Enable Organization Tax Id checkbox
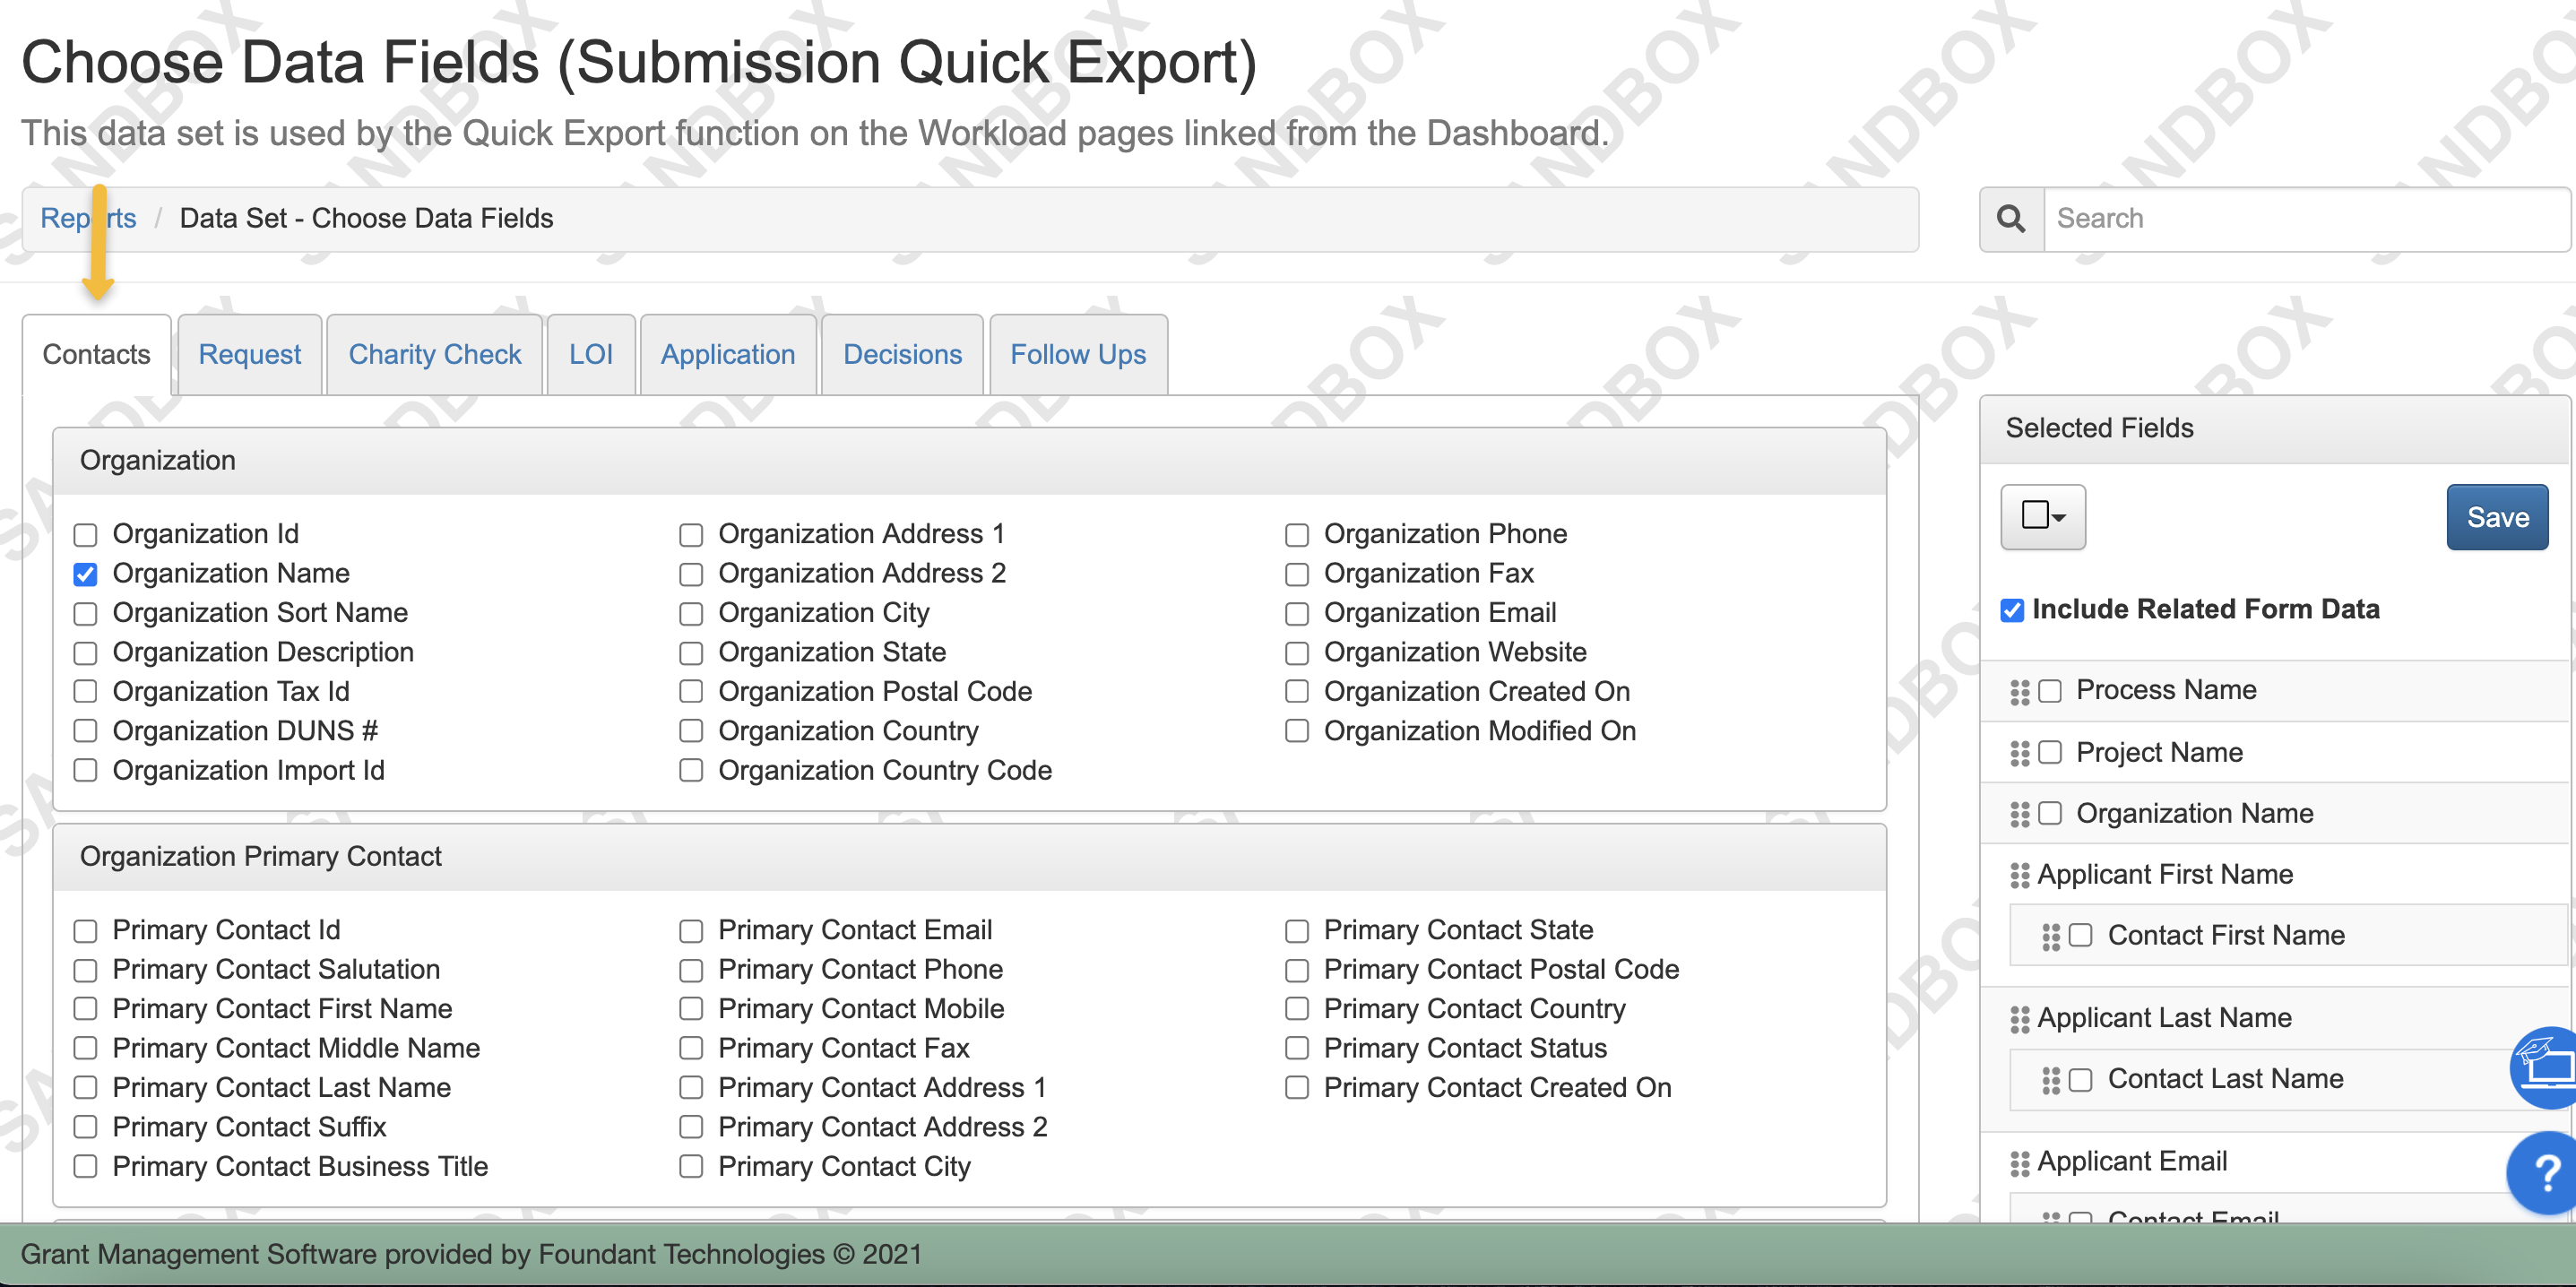 coord(86,692)
